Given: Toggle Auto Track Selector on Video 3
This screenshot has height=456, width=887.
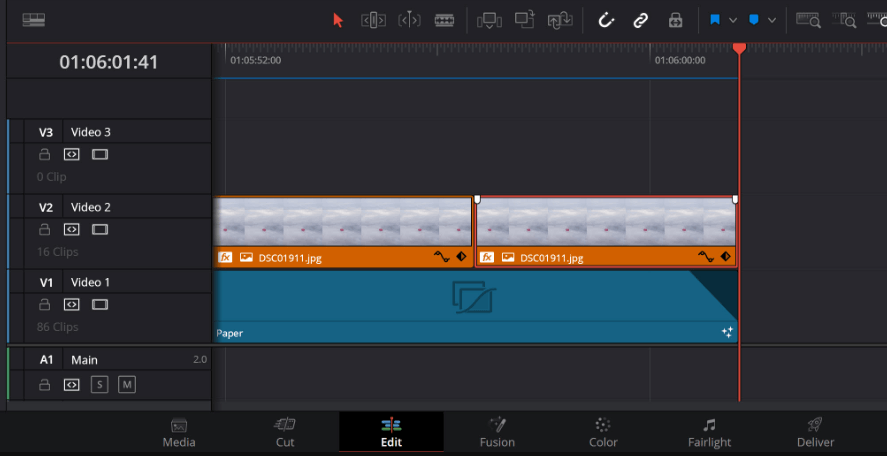Looking at the screenshot, I should pos(71,154).
